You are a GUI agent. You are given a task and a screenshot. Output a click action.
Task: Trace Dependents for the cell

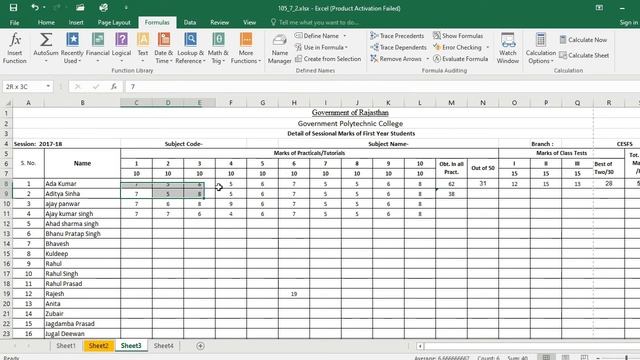(x=398, y=47)
